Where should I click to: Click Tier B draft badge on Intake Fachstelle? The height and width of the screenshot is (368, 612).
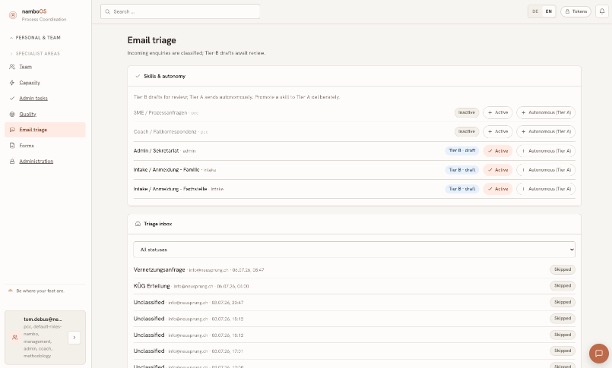pos(462,189)
